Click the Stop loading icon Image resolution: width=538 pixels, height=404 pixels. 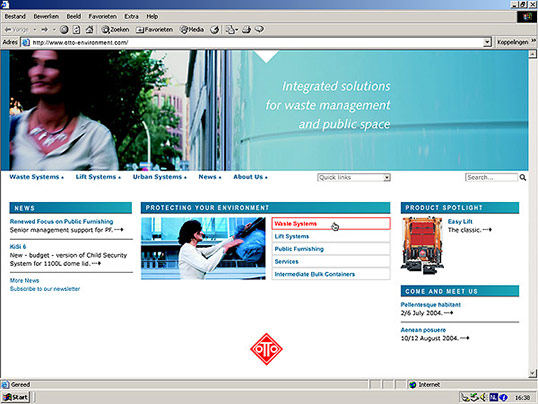tap(64, 30)
